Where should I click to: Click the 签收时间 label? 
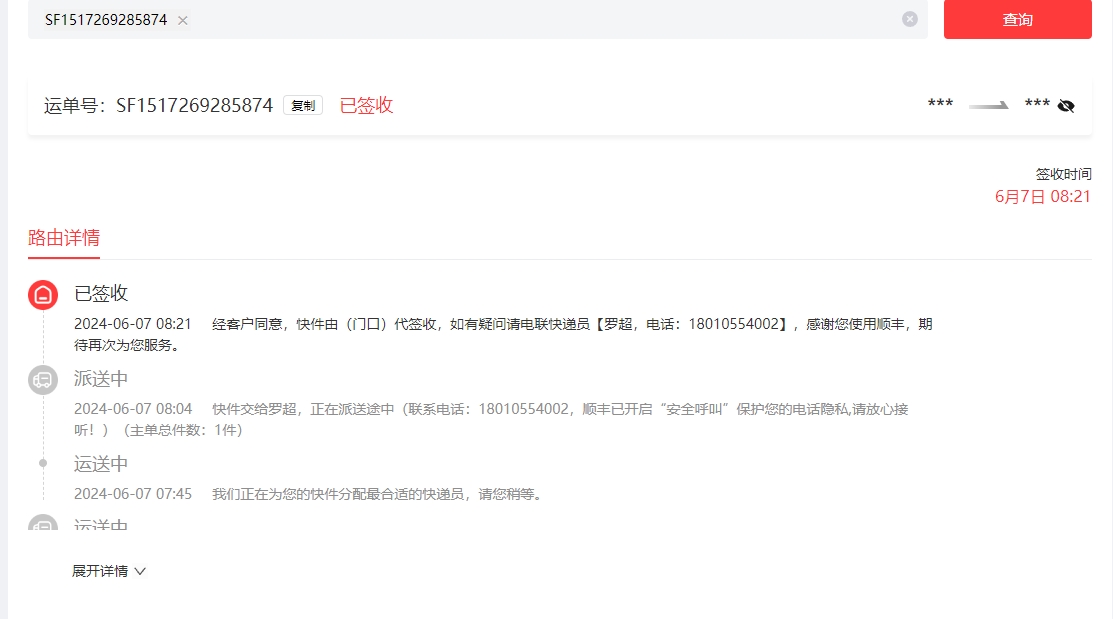click(1063, 174)
